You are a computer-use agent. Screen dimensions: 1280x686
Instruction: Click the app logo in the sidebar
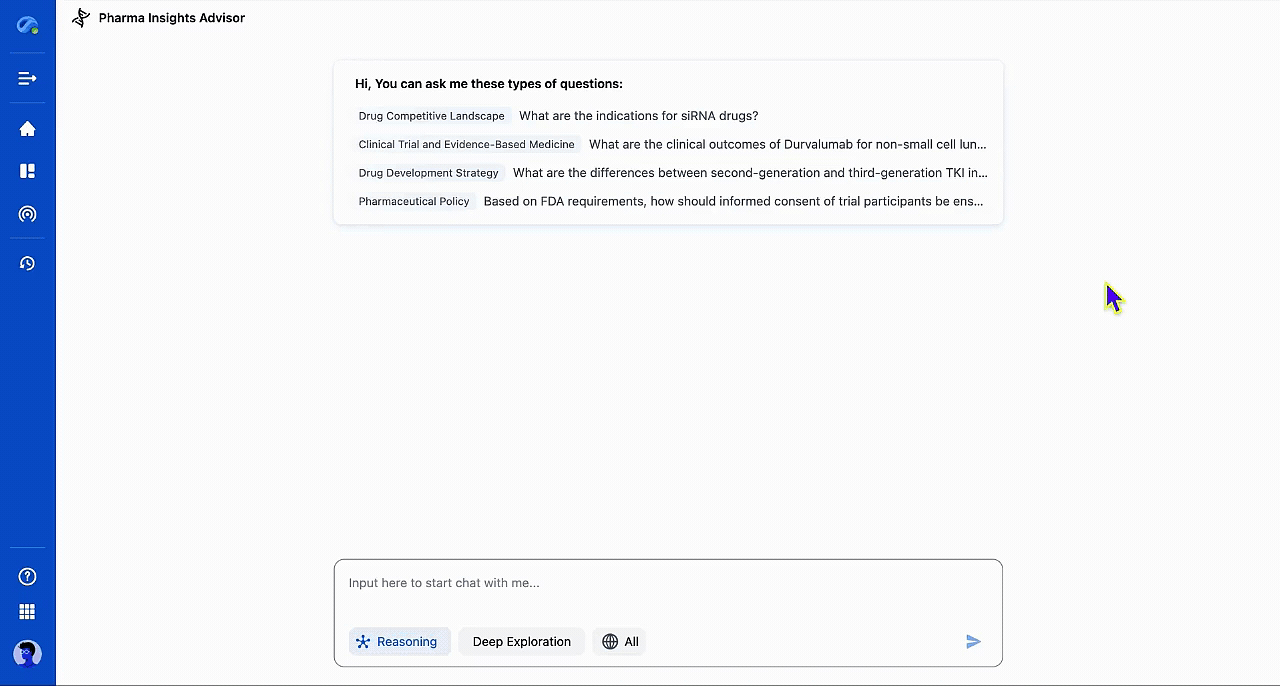coord(27,26)
